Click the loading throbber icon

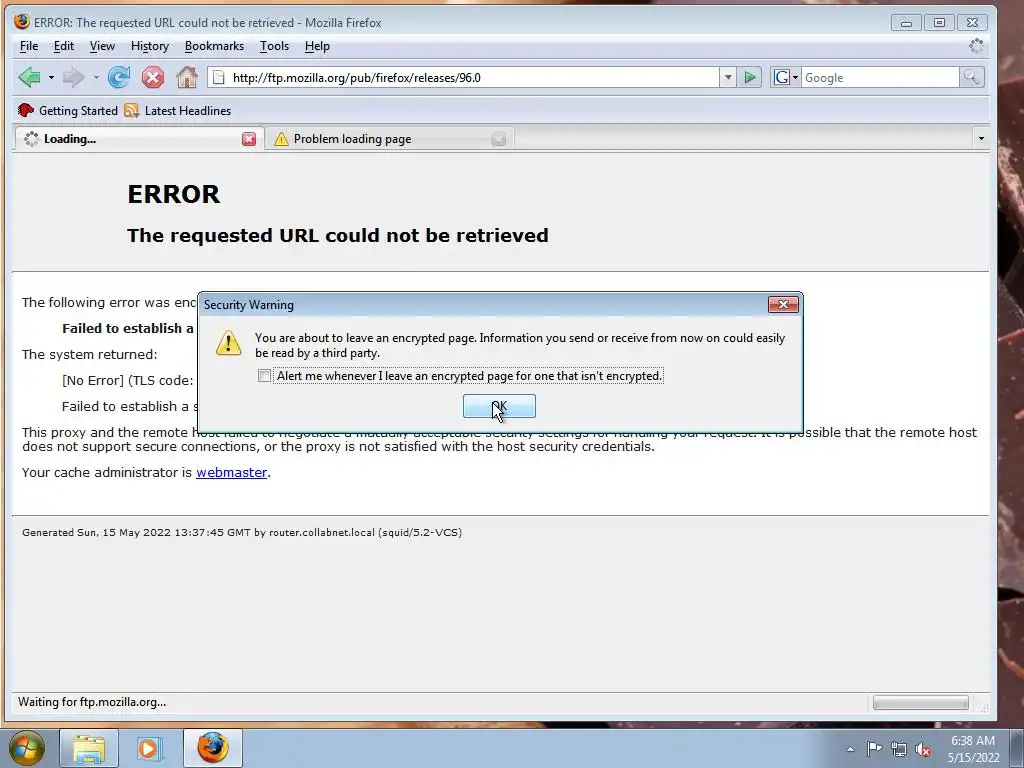click(976, 46)
